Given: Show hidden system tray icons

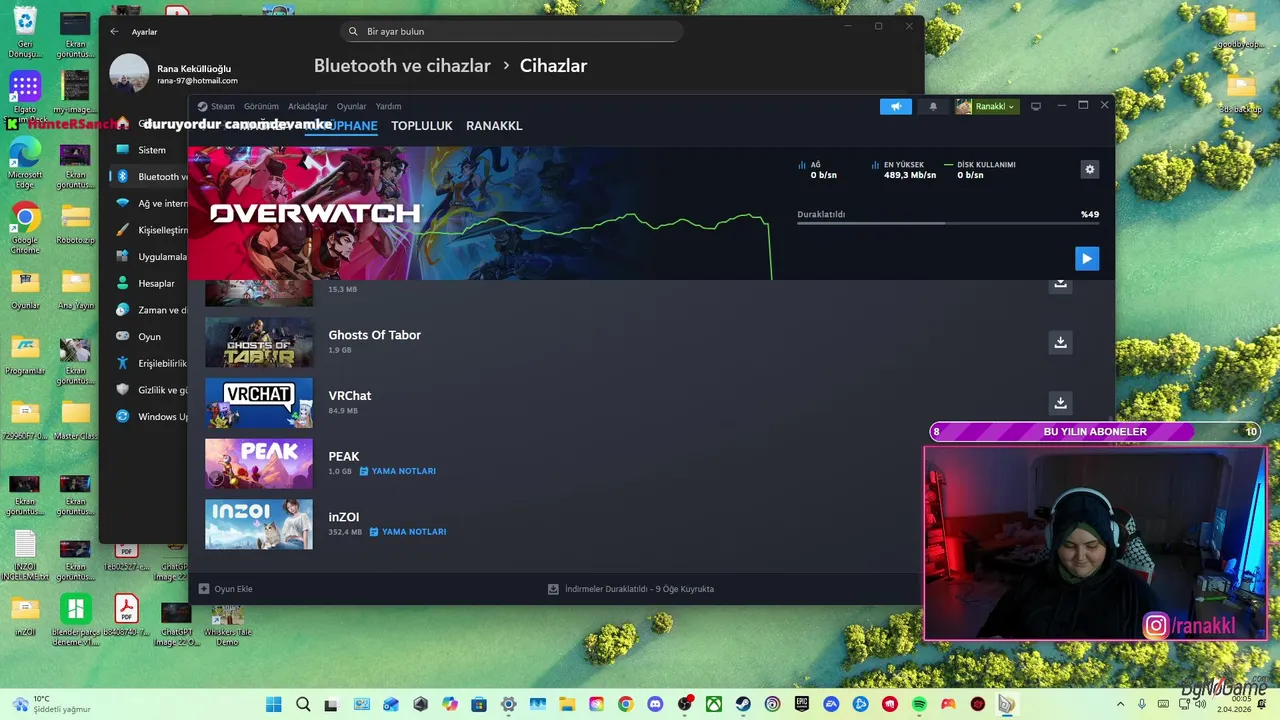Looking at the screenshot, I should [x=1120, y=704].
